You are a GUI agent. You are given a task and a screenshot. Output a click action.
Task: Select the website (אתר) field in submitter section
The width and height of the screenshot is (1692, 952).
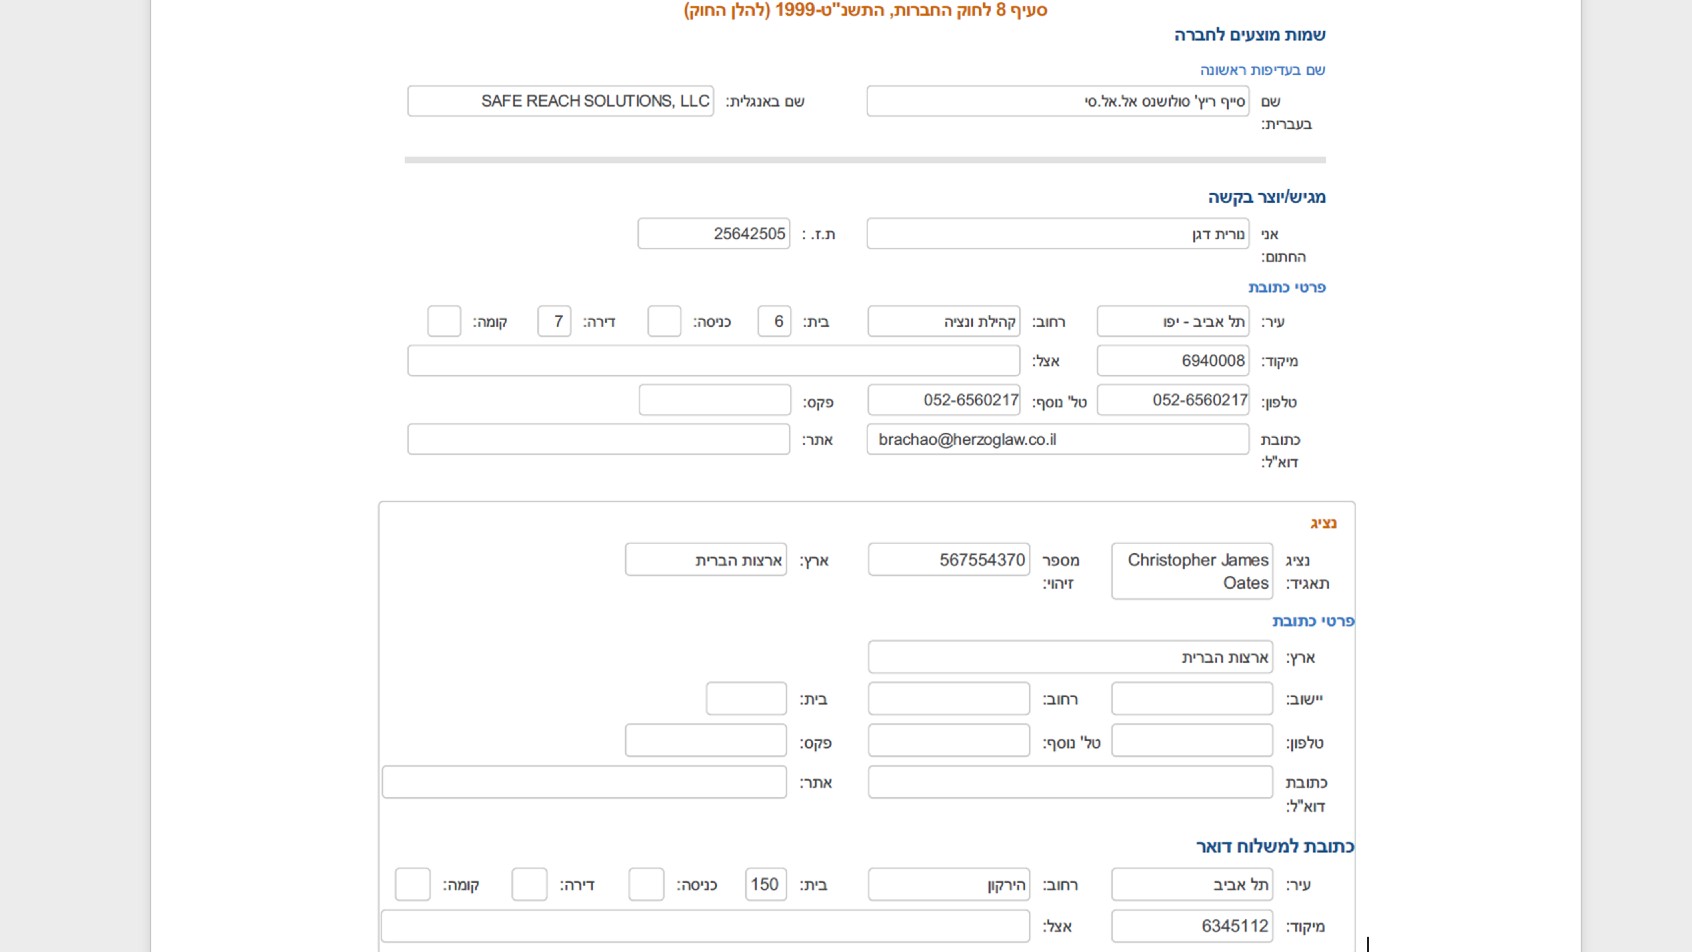598,439
